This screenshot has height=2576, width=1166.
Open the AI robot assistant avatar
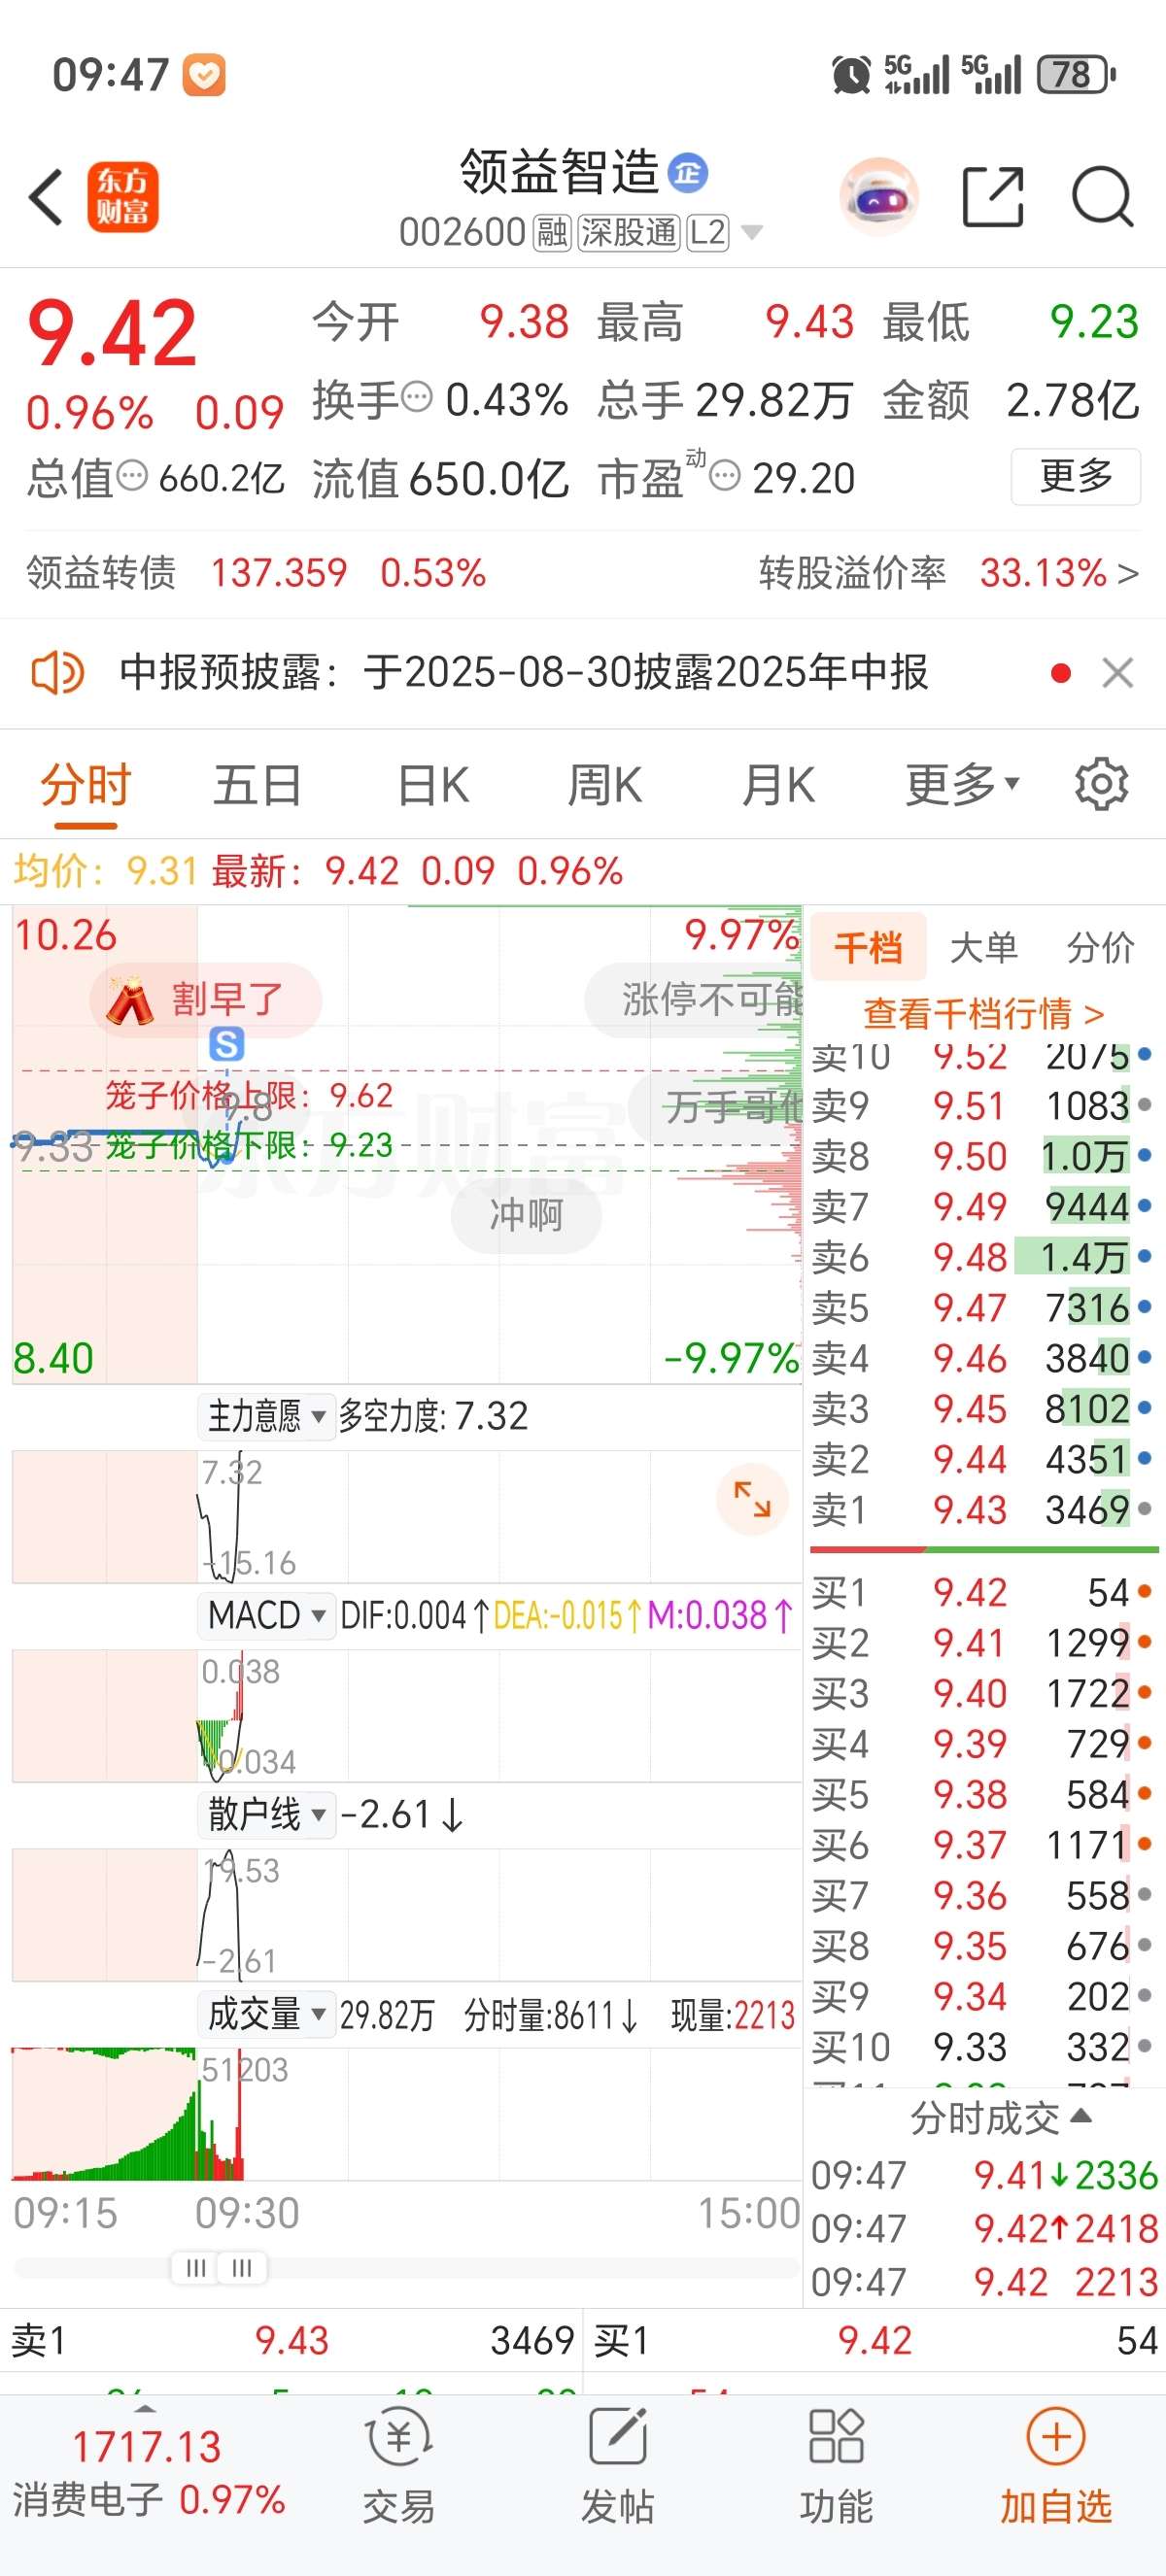tap(878, 197)
